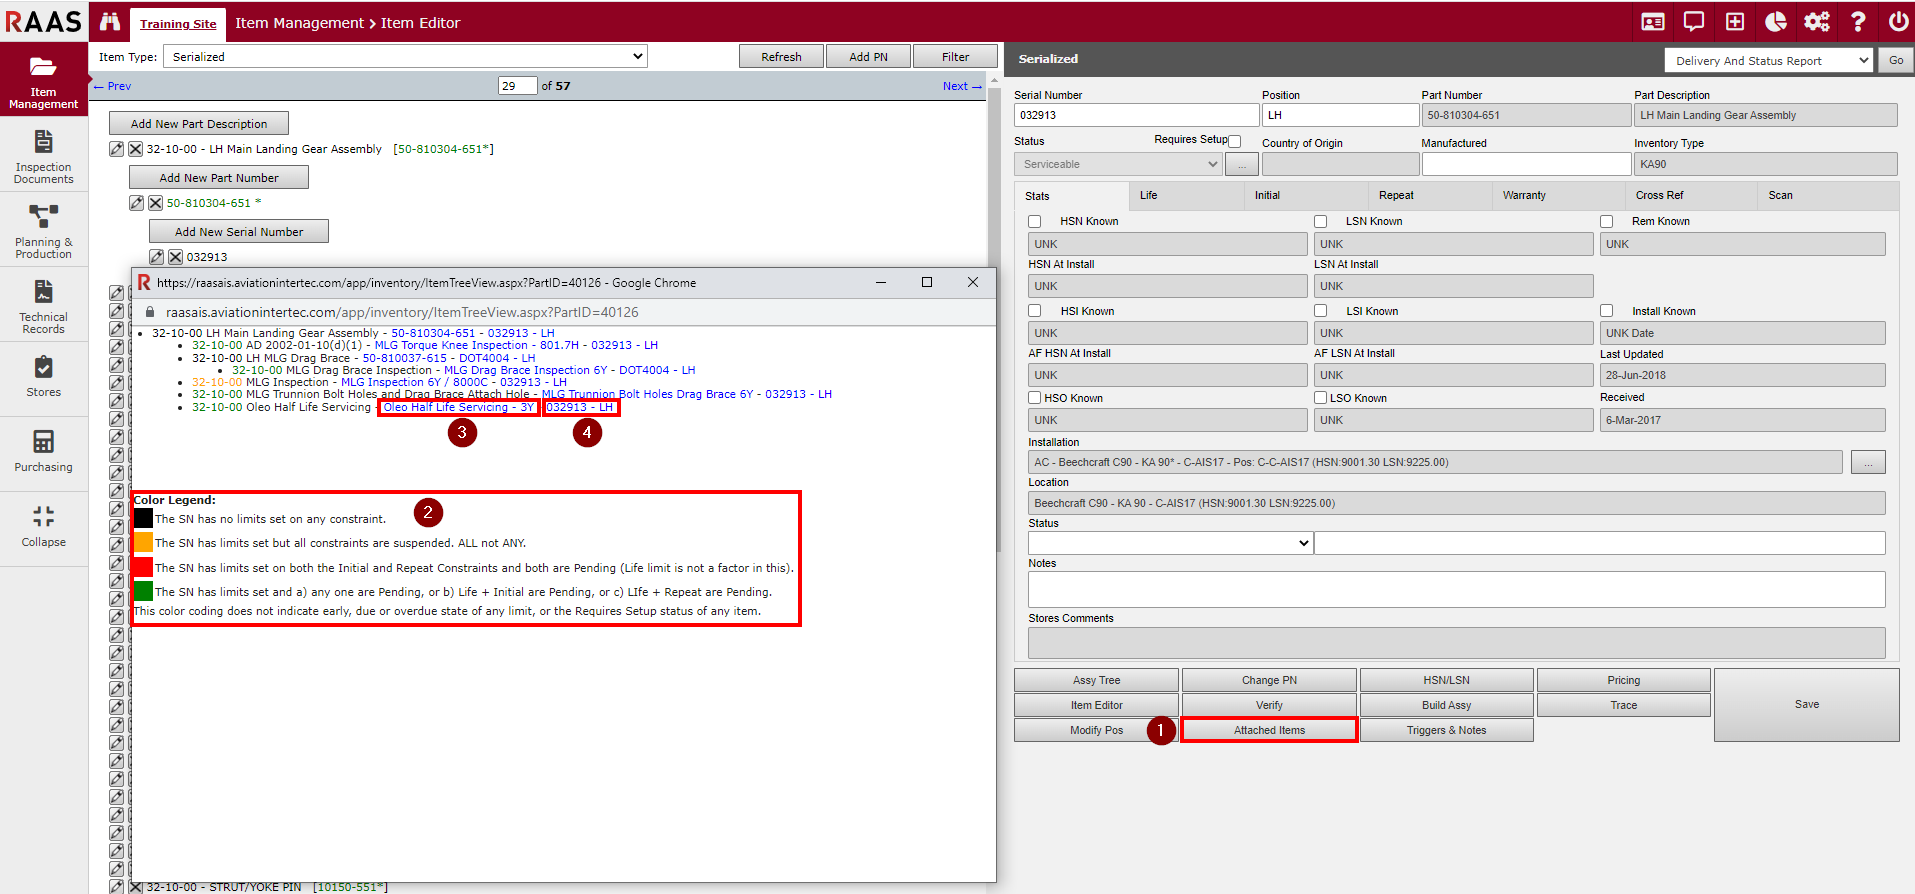Open the Purchasing calculator icon
This screenshot has width=1915, height=894.
(43, 450)
